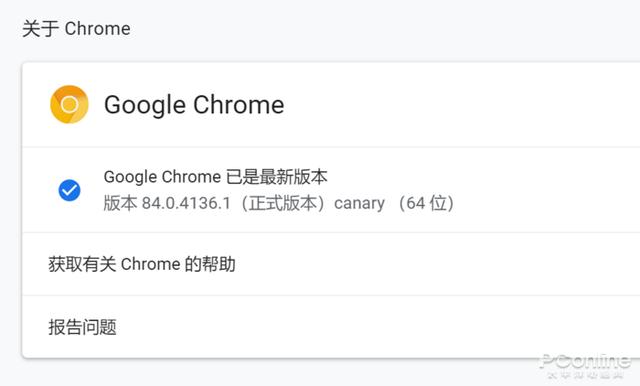Click the word Chrome in the page heading

point(98,29)
